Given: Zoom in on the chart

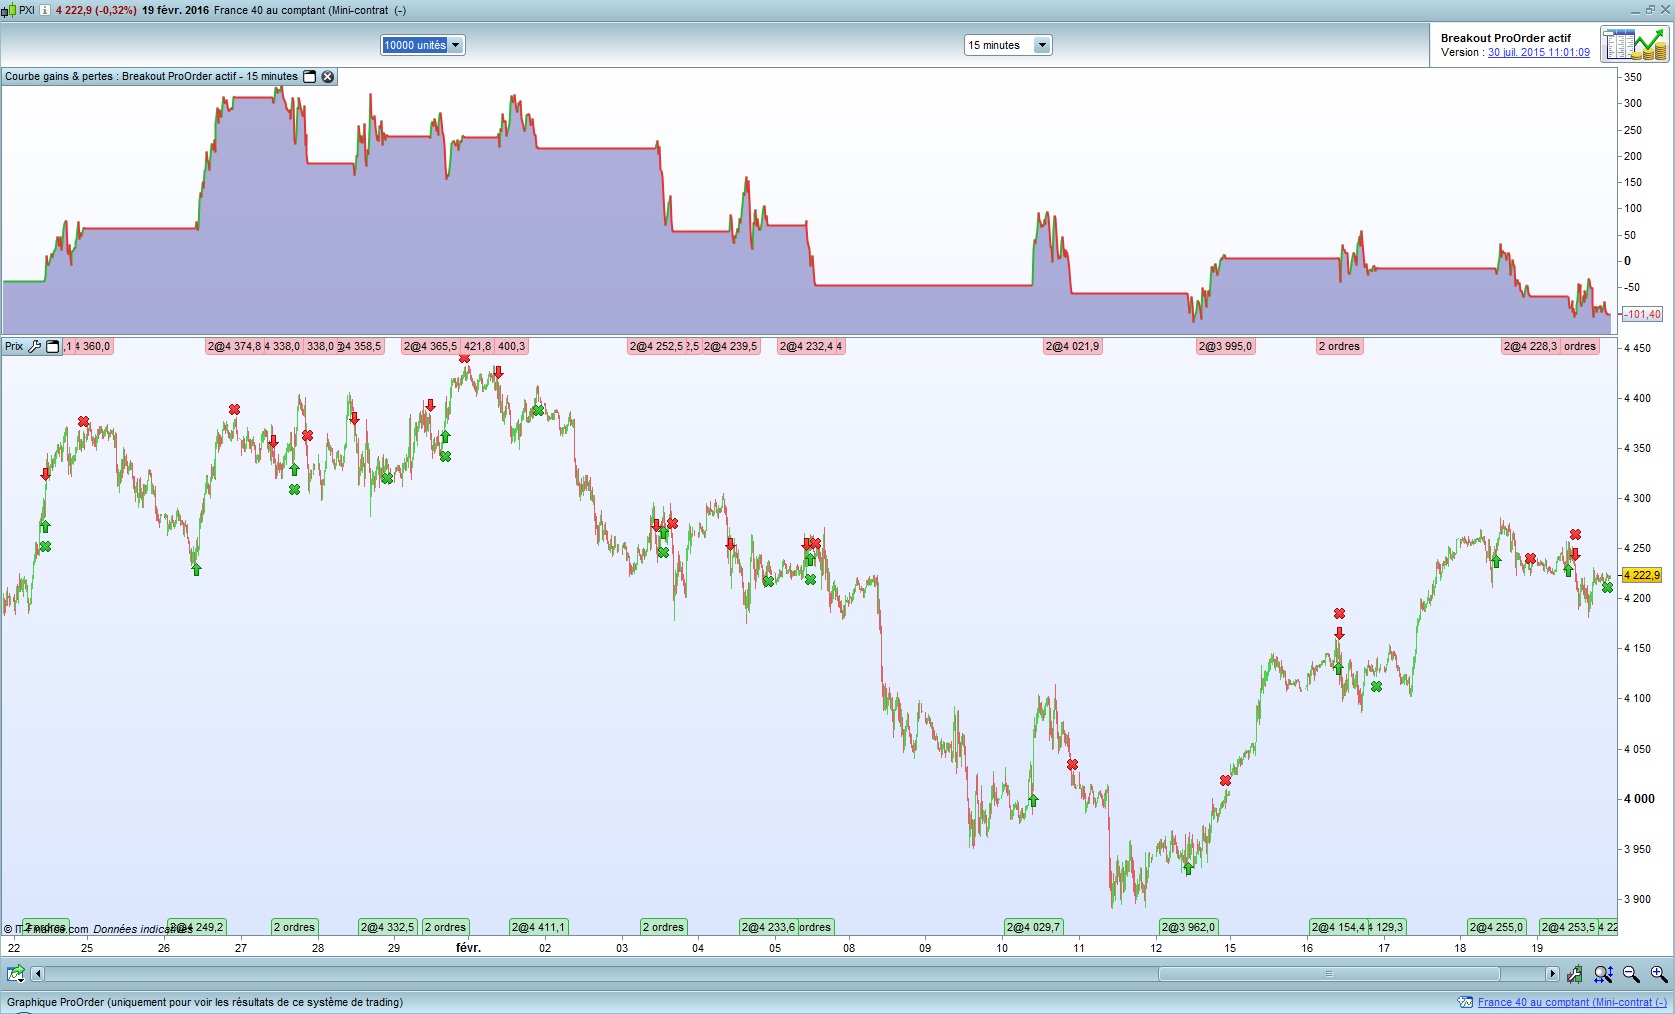Looking at the screenshot, I should [x=1659, y=973].
